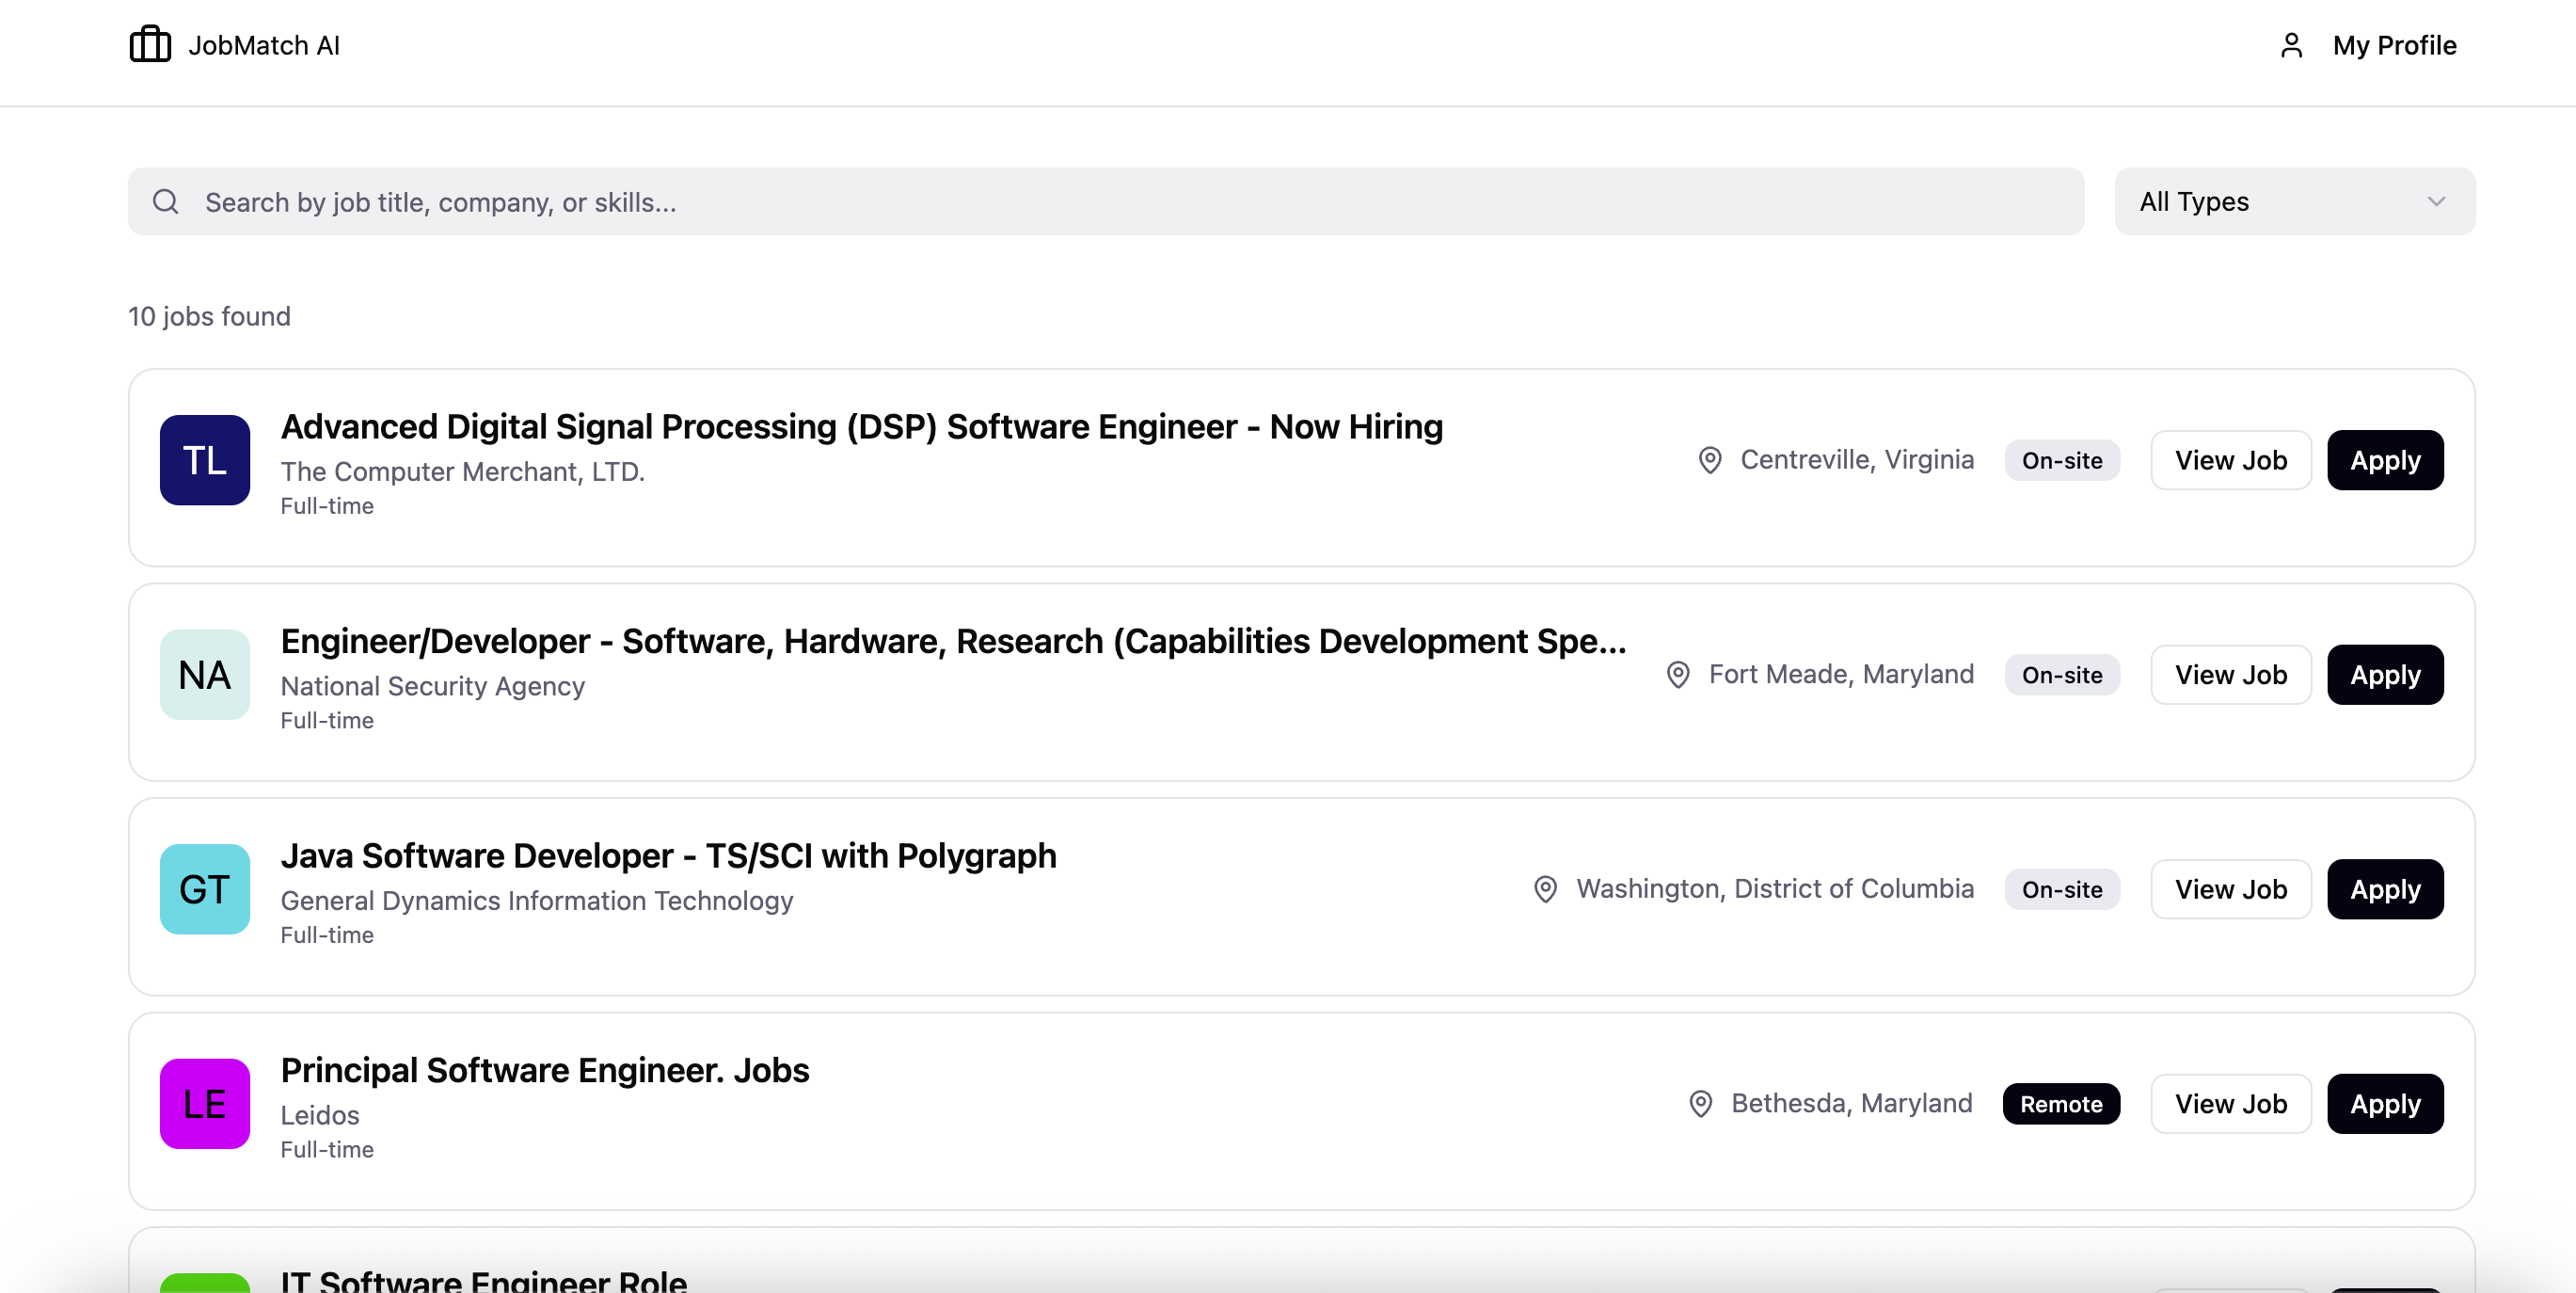Apply to Java Software Developer position
Viewport: 2576px width, 1293px height.
[x=2385, y=889]
